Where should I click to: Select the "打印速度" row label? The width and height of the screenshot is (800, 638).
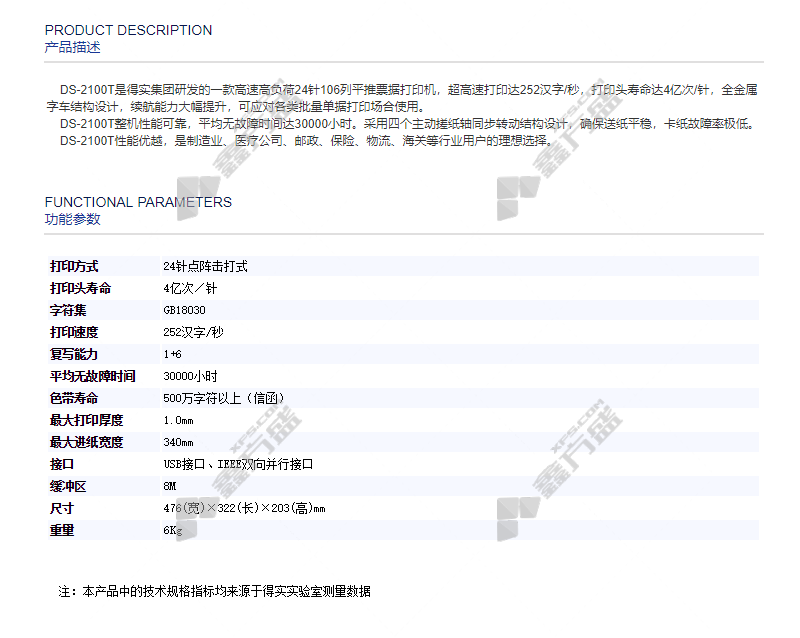pos(74,332)
